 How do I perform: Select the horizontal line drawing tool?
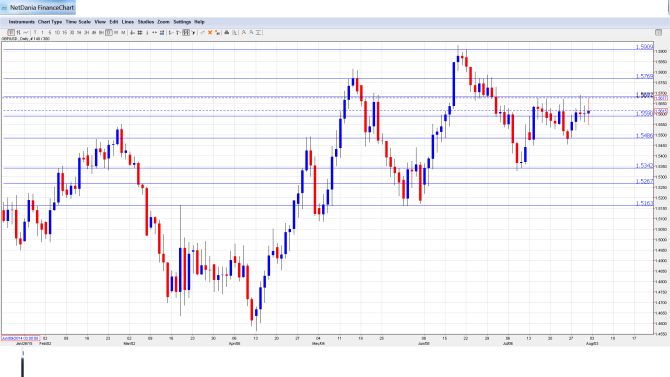[x=171, y=32]
